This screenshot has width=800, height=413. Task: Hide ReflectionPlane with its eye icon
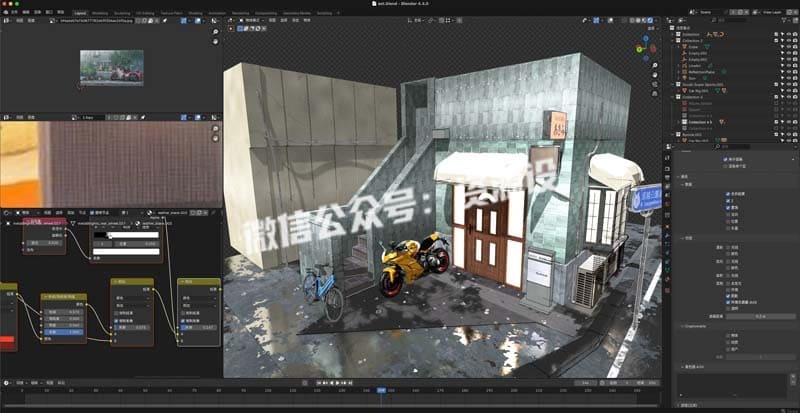789,72
